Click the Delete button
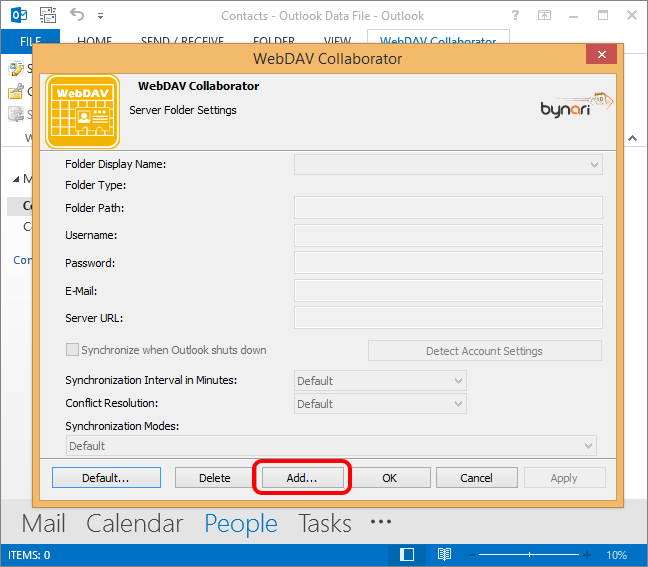Viewport: 648px width, 567px height. pyautogui.click(x=214, y=478)
